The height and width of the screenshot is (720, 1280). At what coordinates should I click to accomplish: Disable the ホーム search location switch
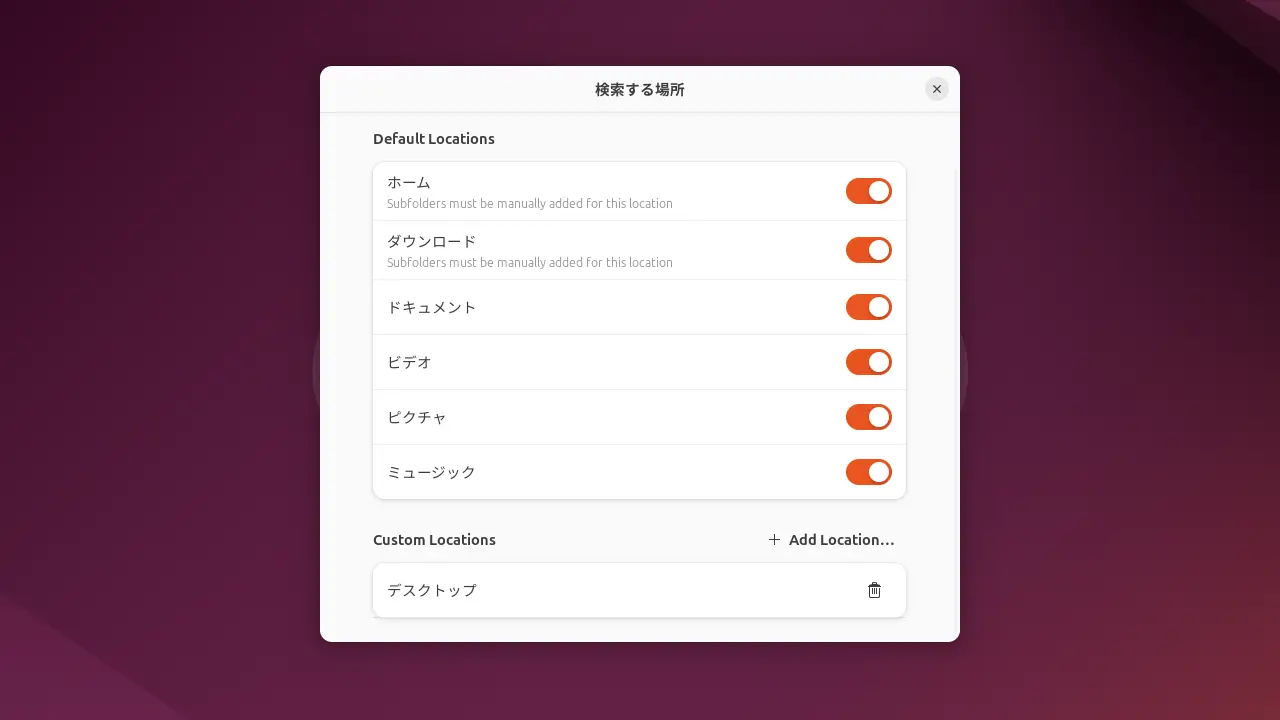pyautogui.click(x=869, y=191)
